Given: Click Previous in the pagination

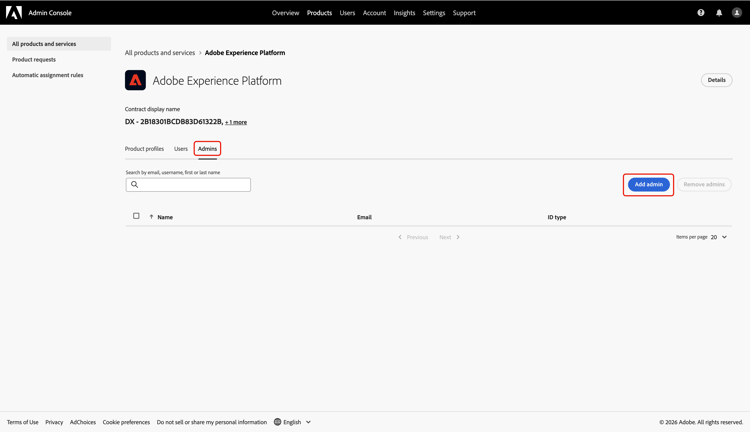Looking at the screenshot, I should tap(417, 237).
